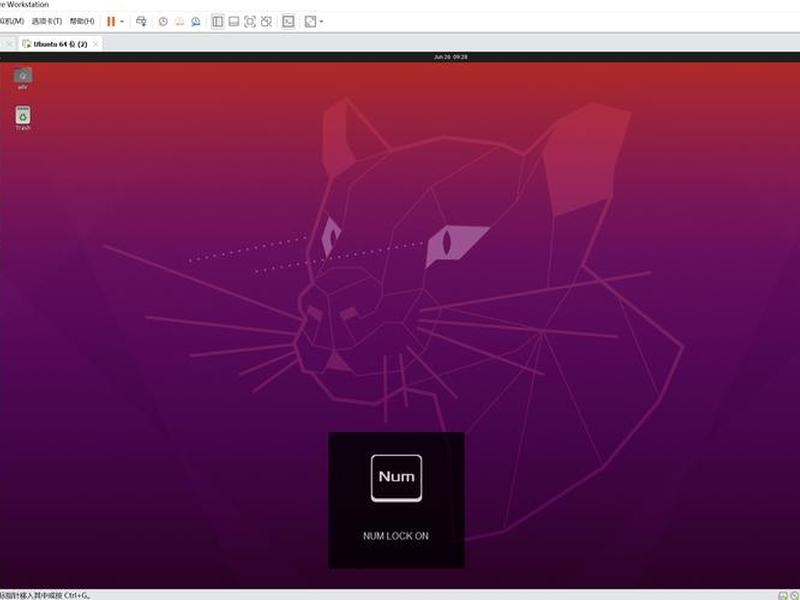Open the Trash icon on the Ubuntu desktop

[22, 118]
